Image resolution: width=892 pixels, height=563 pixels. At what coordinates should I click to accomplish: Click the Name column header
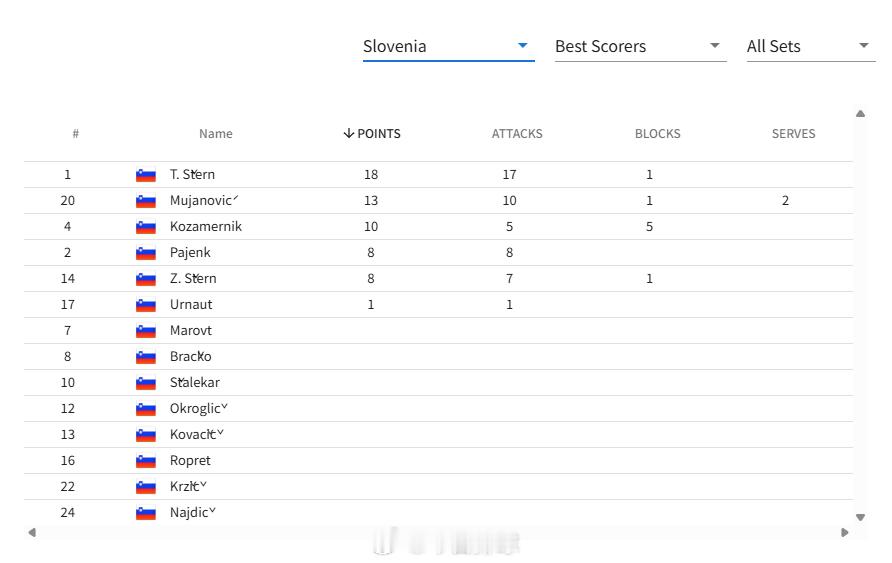tap(216, 134)
